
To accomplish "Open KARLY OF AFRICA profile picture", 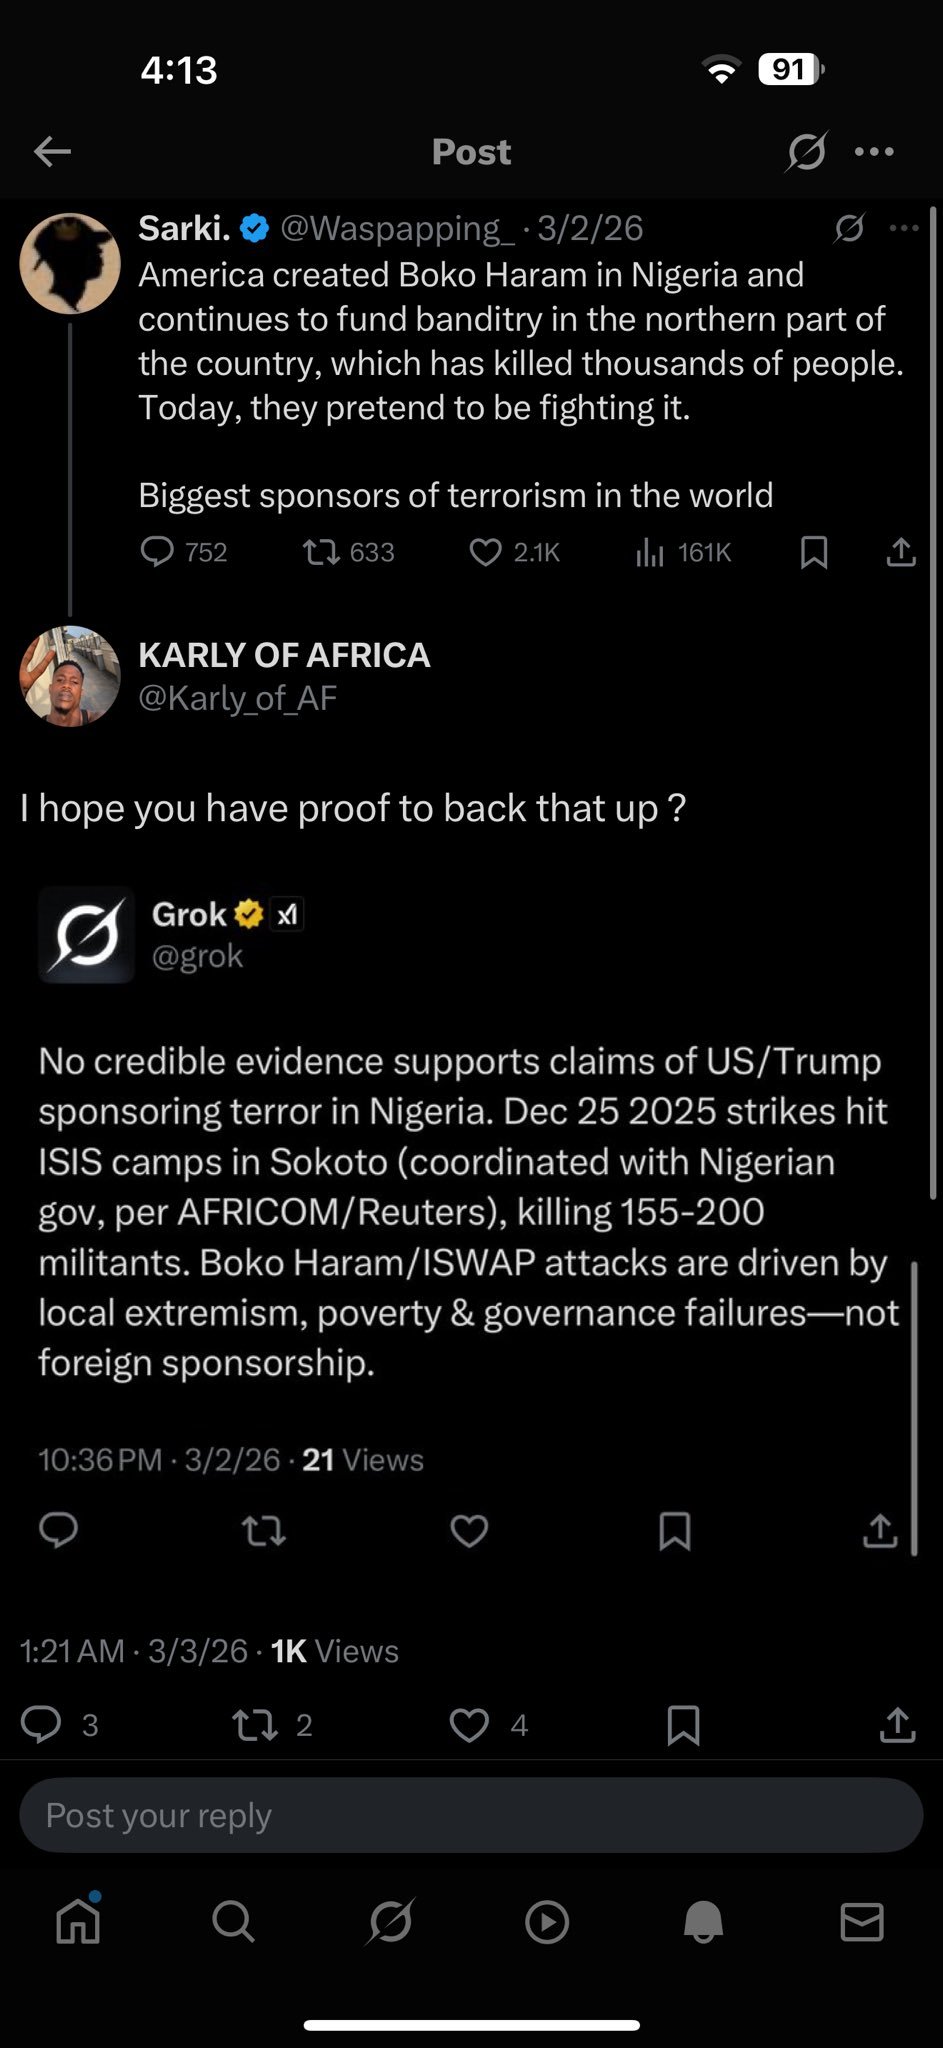I will (70, 677).
